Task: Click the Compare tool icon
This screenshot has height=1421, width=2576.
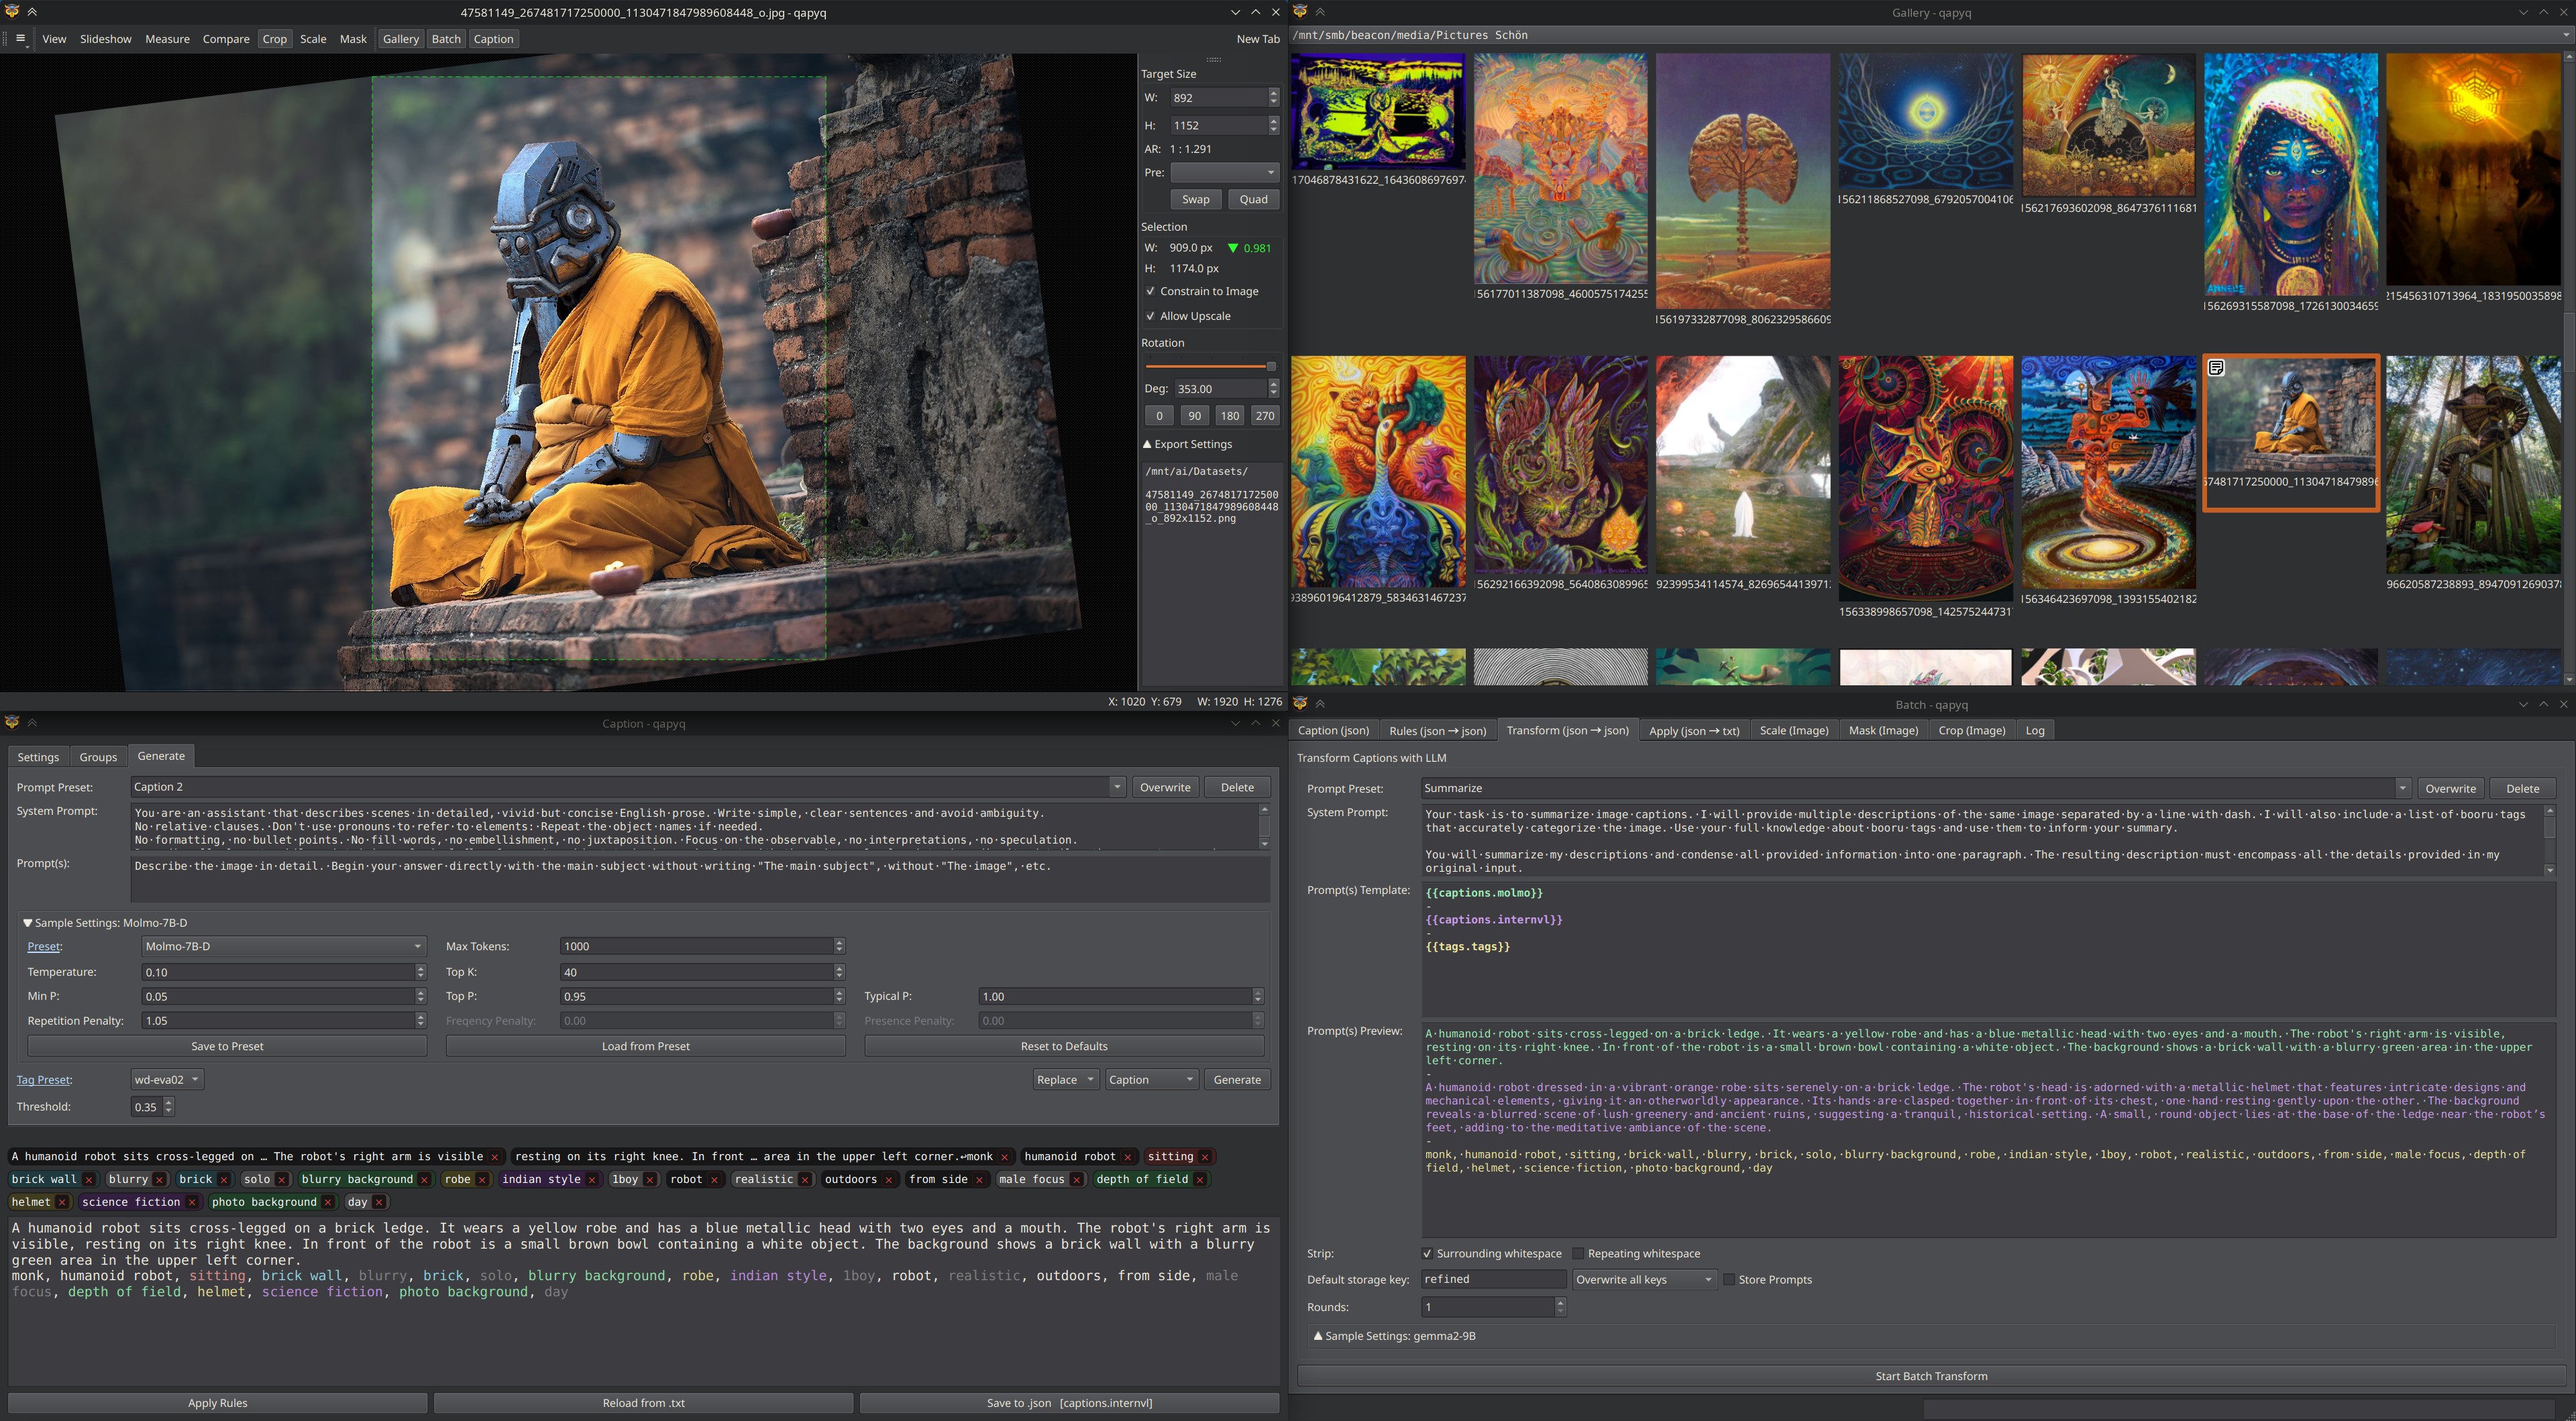Action: (x=226, y=38)
